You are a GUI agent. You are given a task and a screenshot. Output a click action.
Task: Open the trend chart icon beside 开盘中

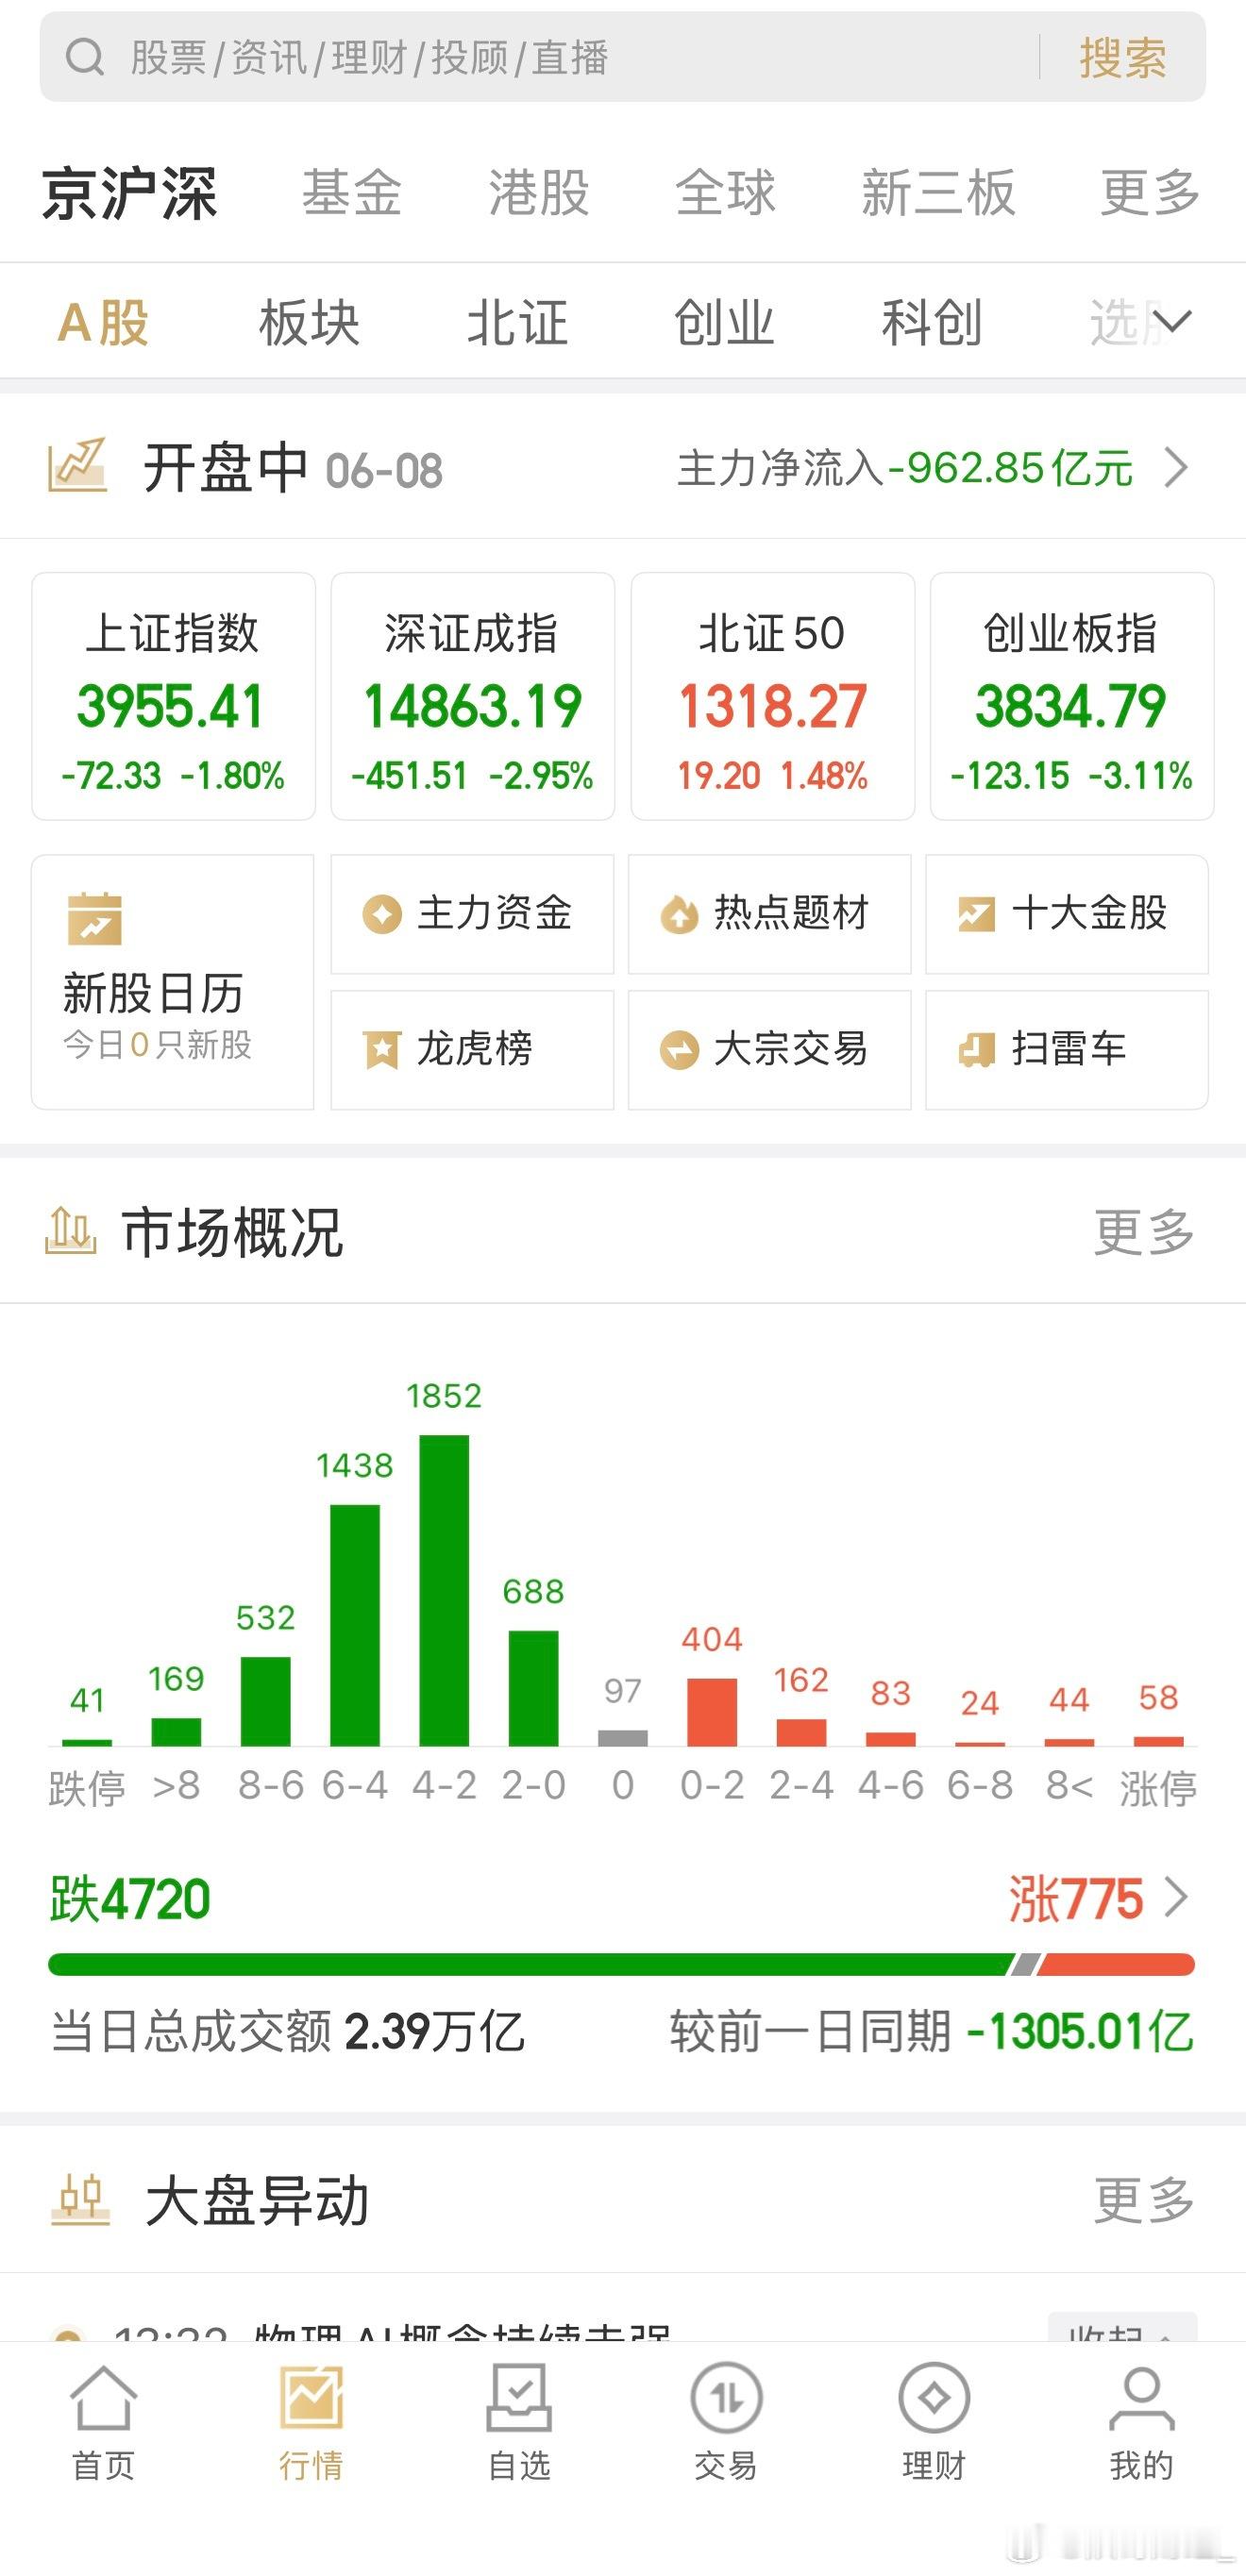pyautogui.click(x=77, y=466)
